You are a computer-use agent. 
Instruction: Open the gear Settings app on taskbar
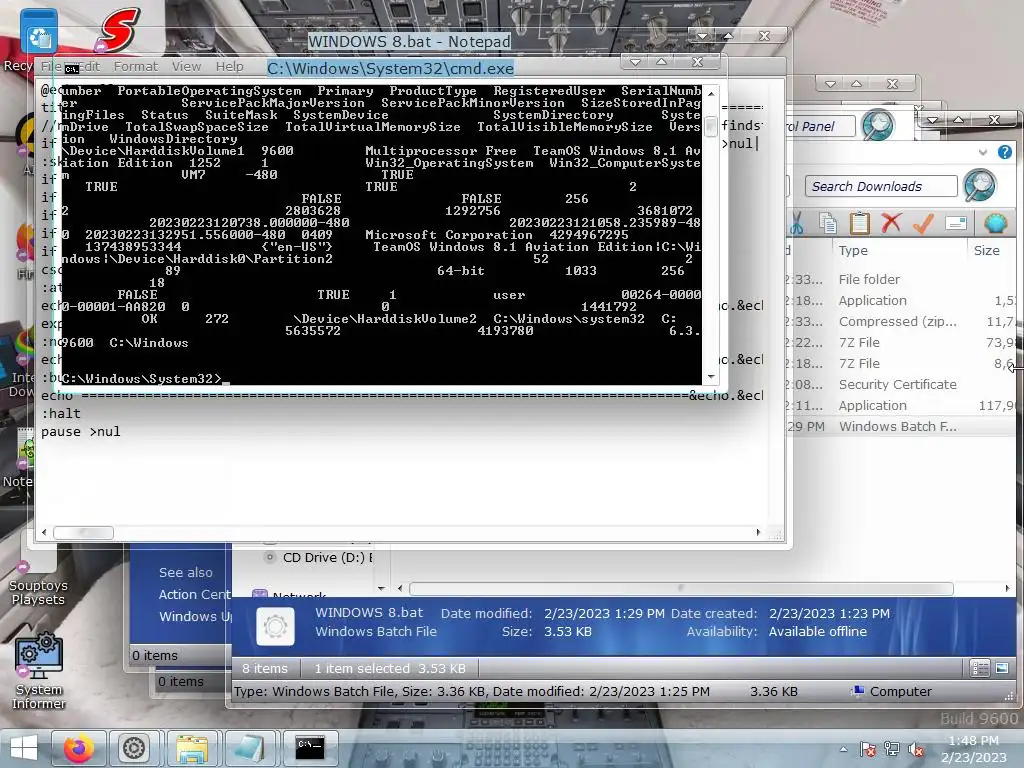134,748
